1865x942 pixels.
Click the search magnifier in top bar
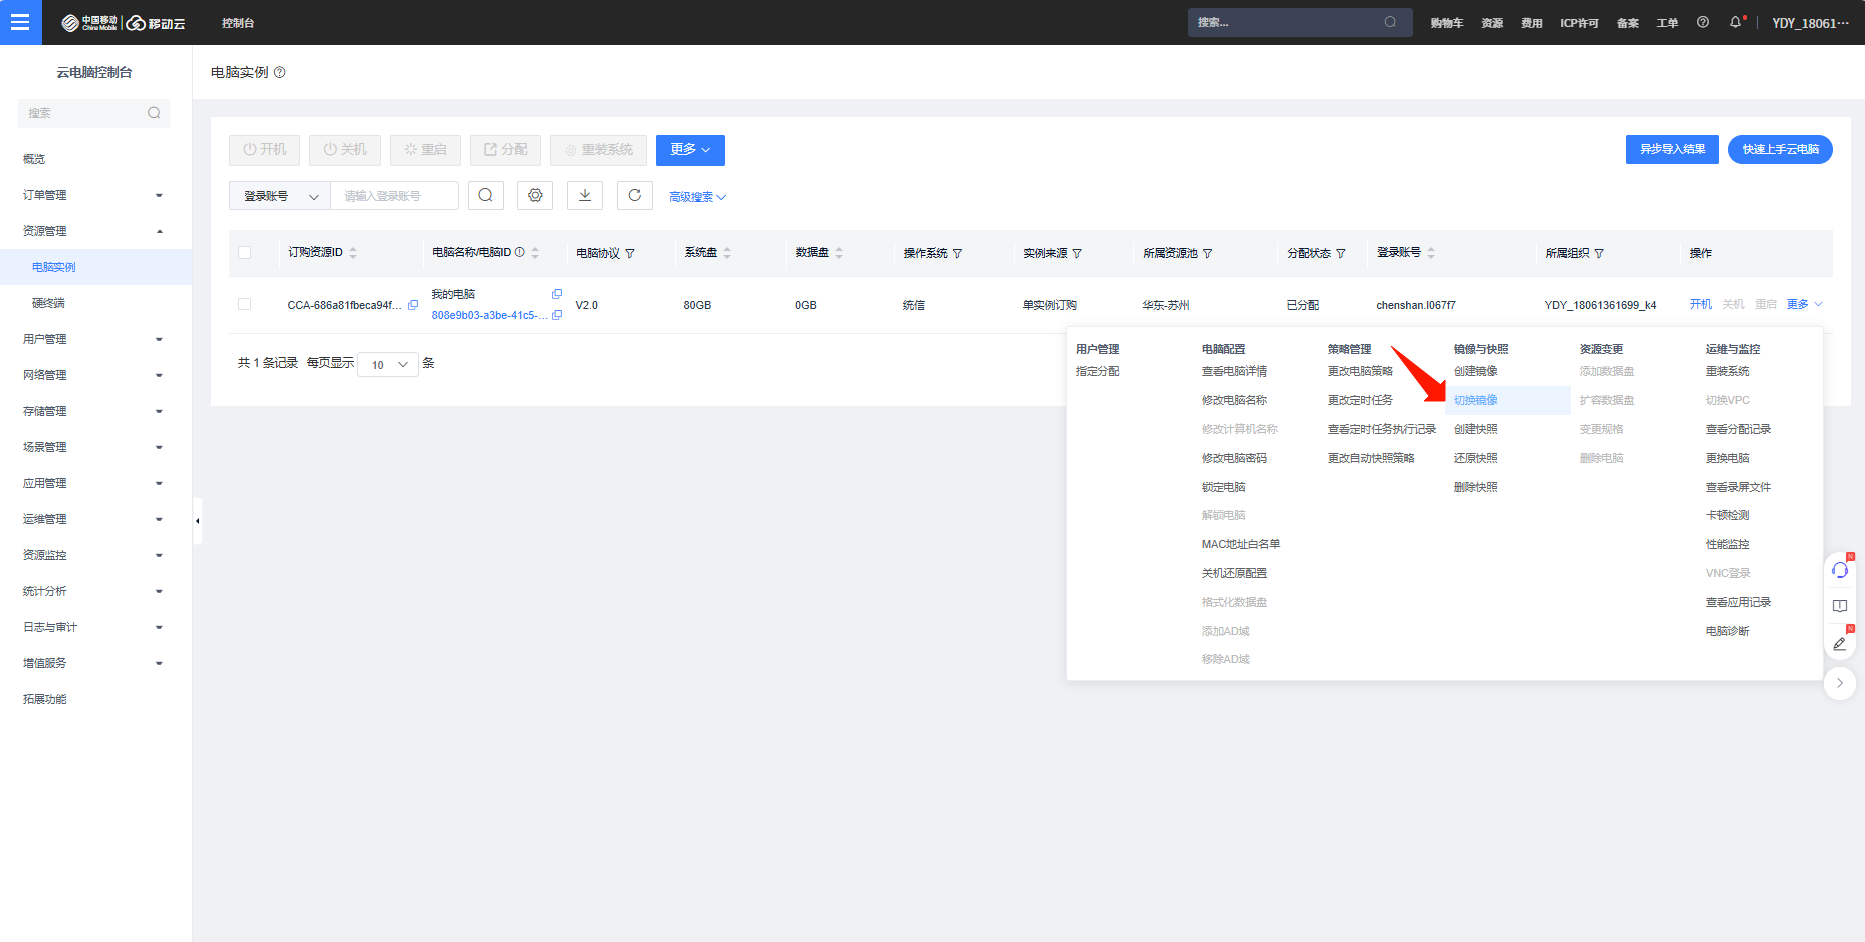point(1390,22)
